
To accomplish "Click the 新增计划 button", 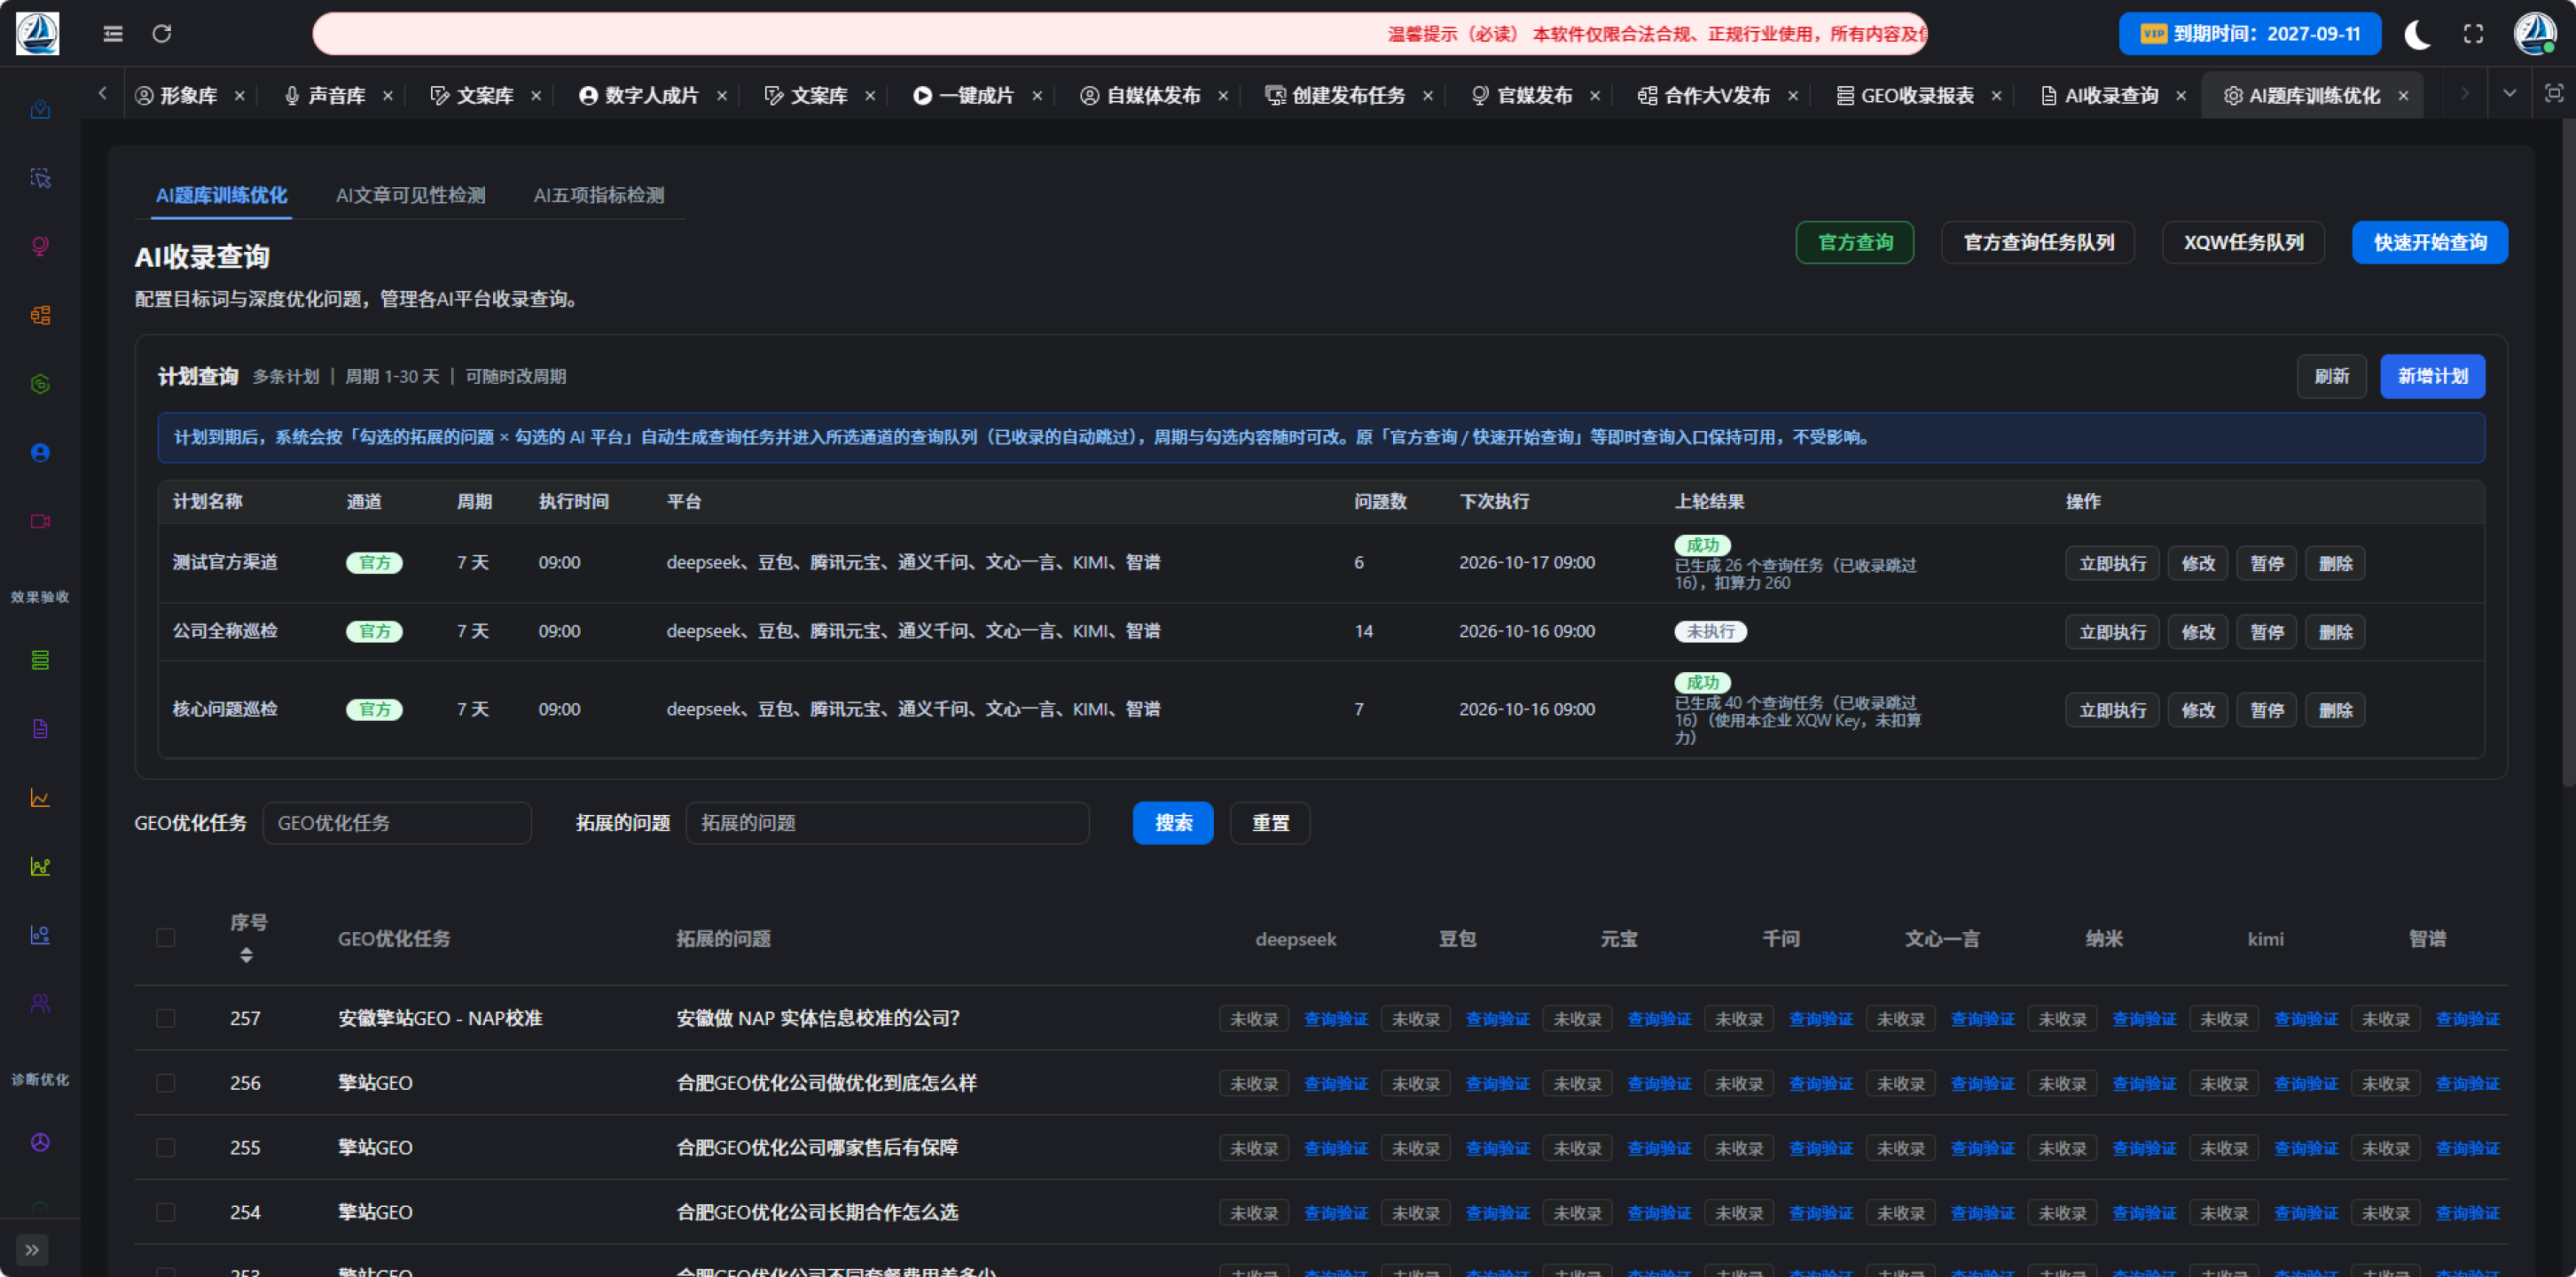I will tap(2432, 376).
